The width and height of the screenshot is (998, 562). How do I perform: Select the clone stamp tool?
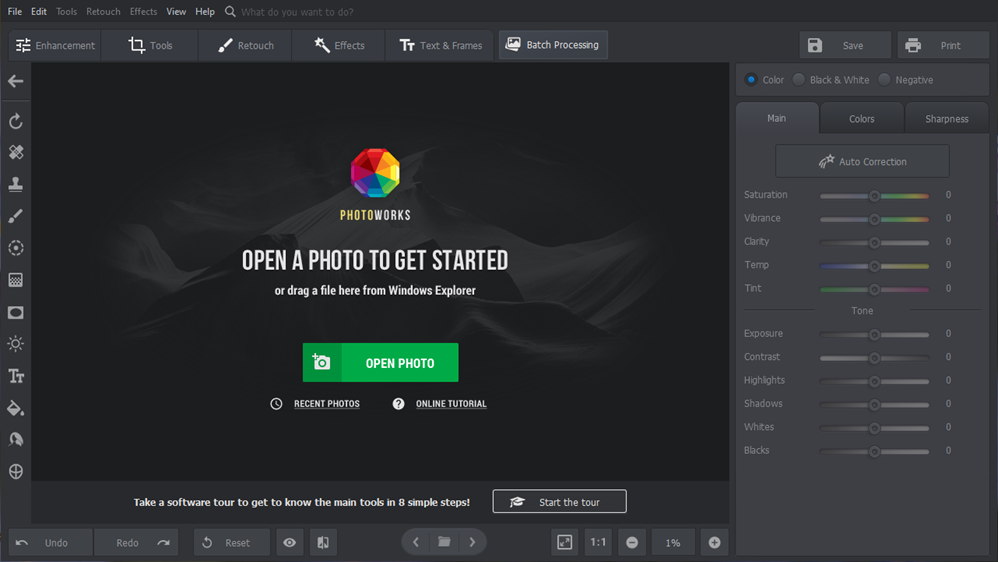pos(16,184)
